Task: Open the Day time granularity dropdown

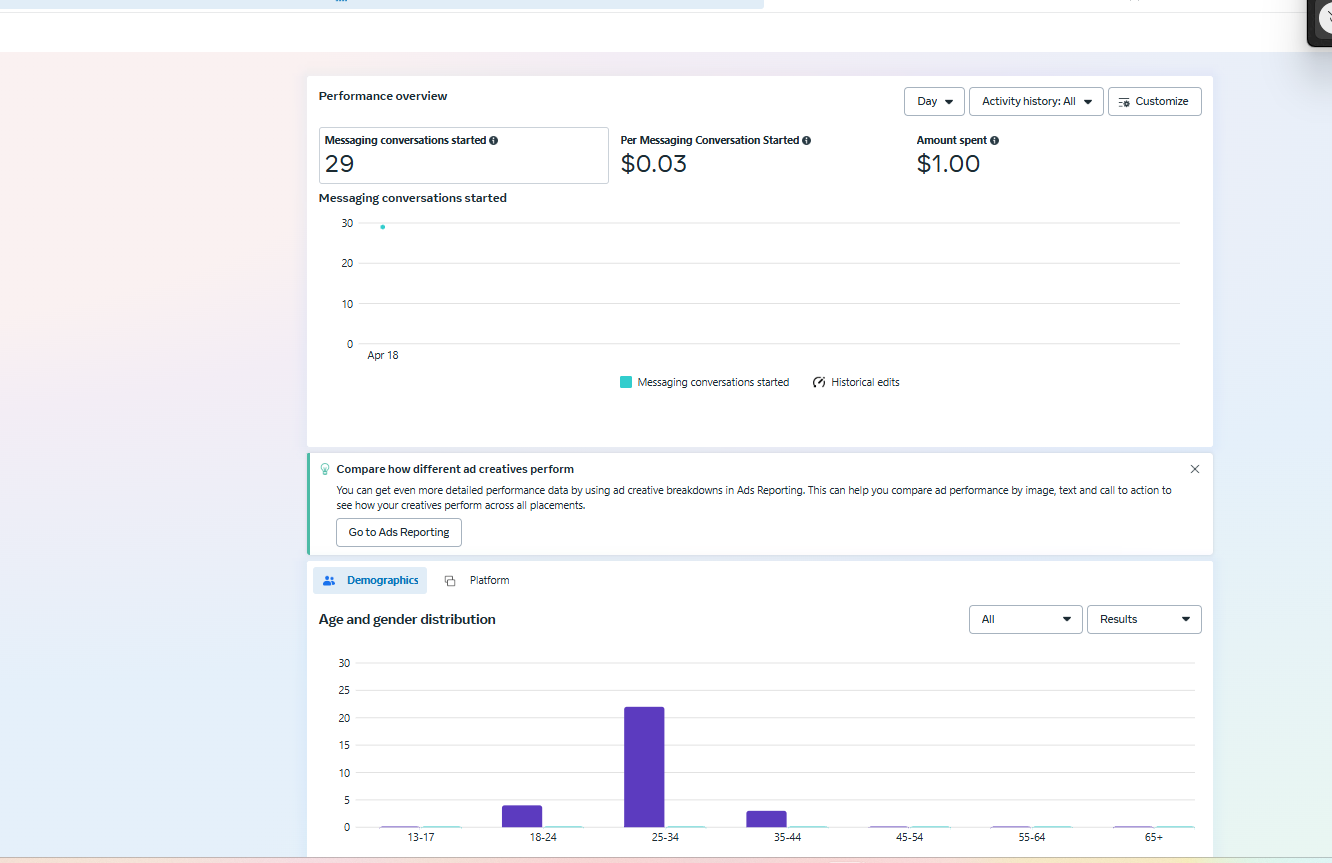Action: click(x=934, y=101)
